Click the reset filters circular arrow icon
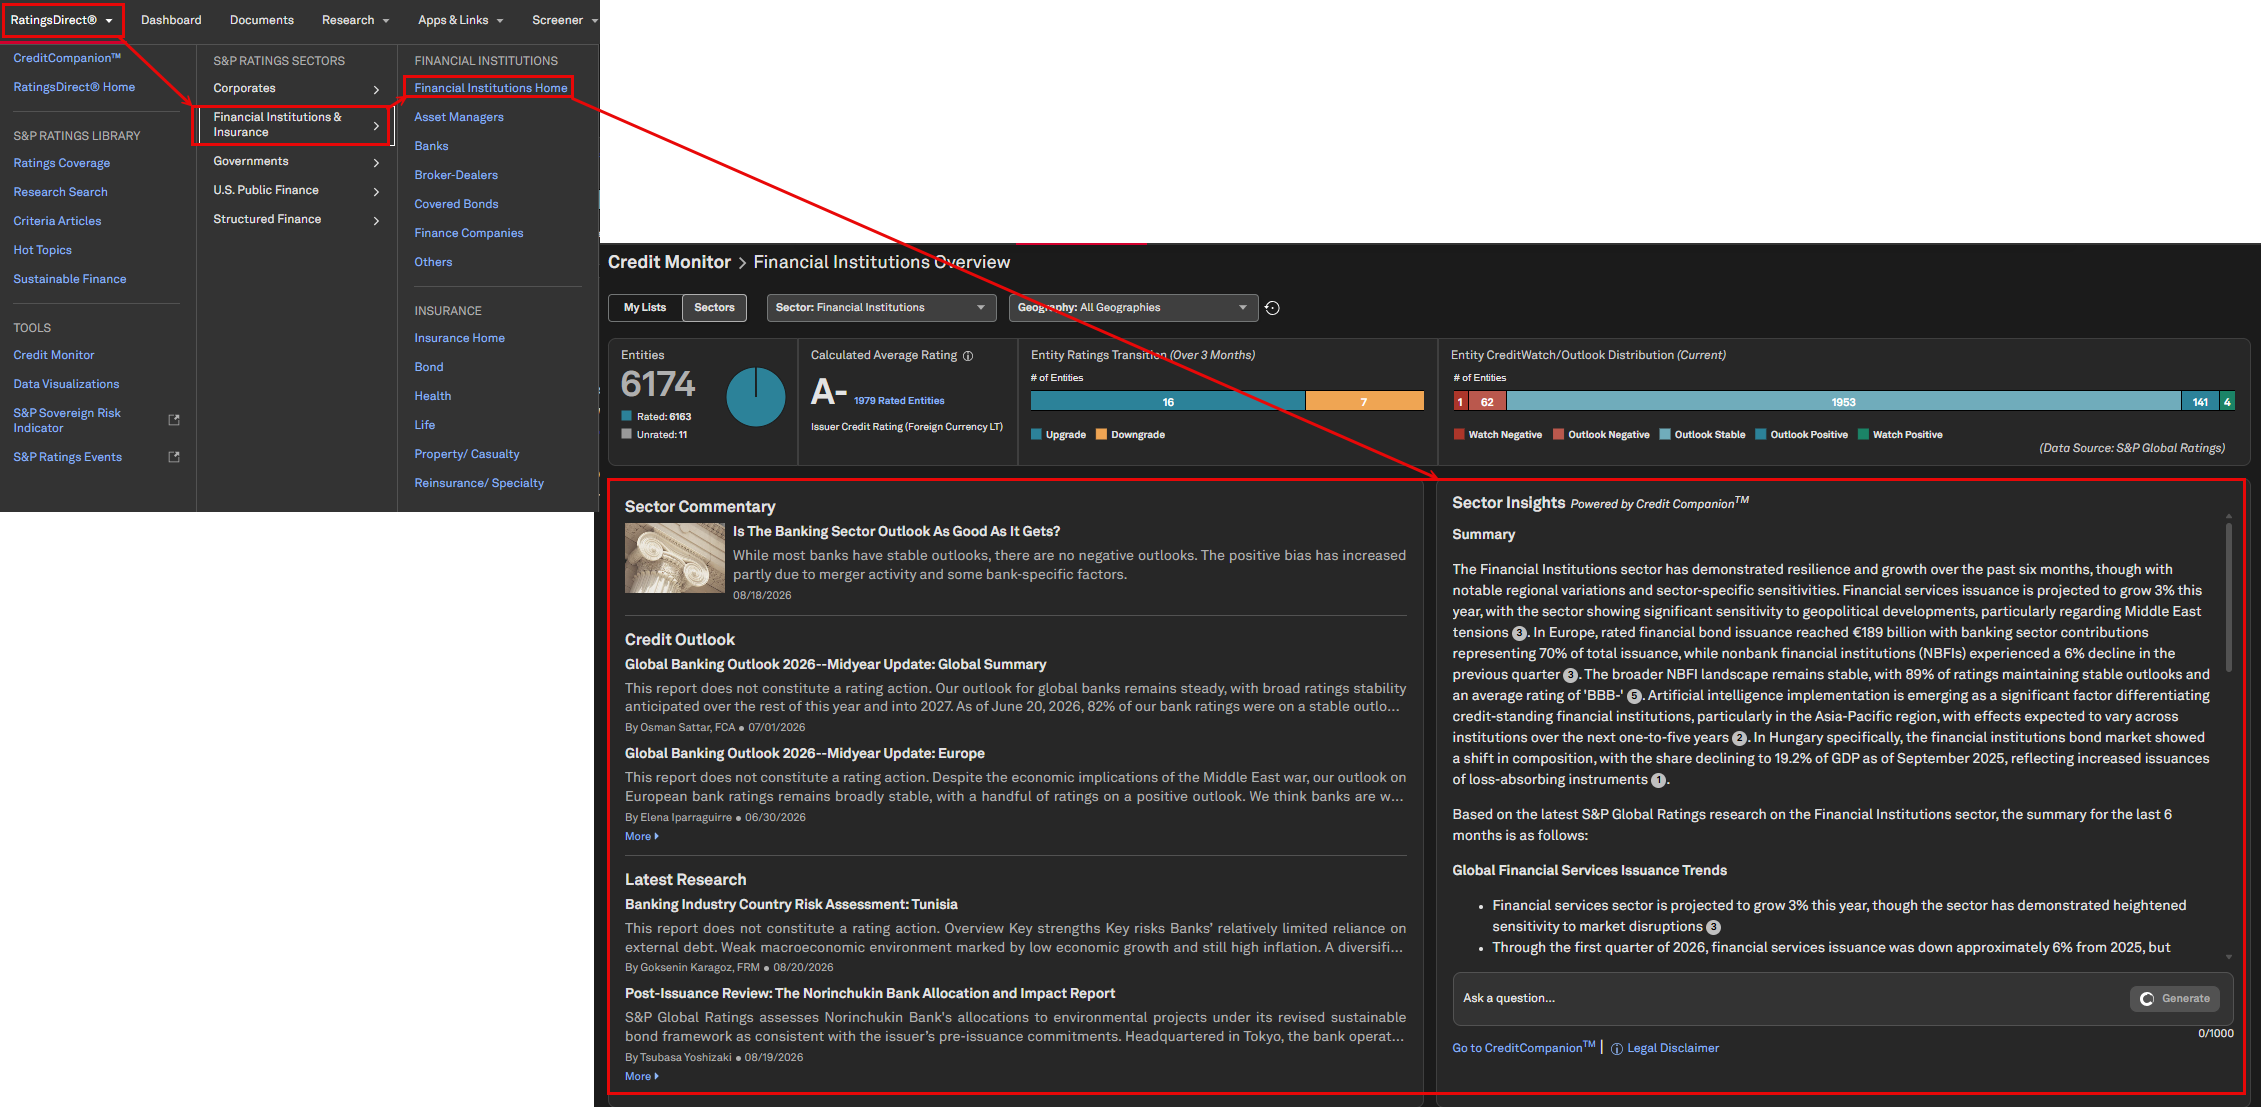 click(1272, 308)
